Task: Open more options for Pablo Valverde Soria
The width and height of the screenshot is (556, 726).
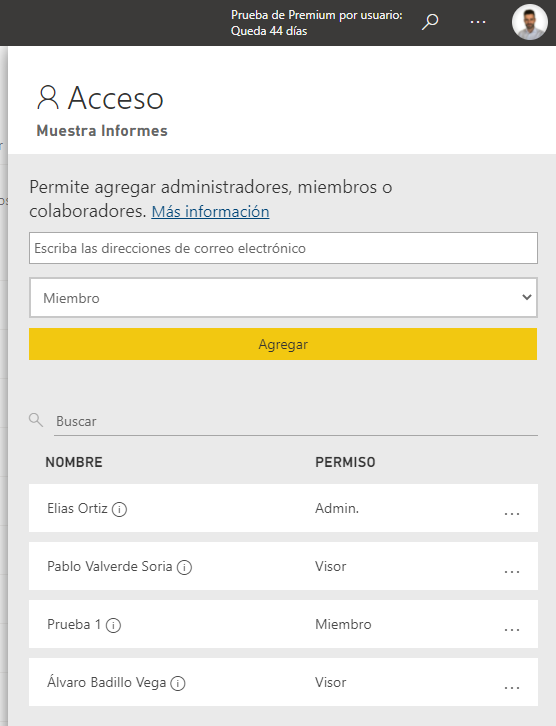Action: (512, 572)
